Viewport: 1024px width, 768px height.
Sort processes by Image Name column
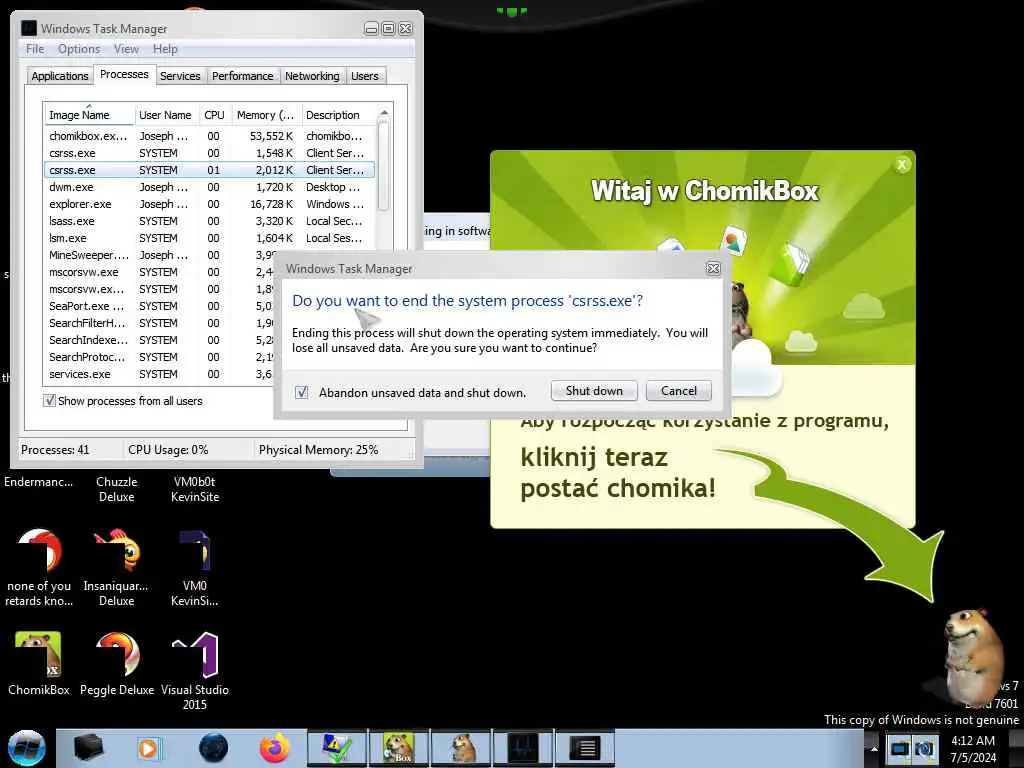click(x=89, y=115)
